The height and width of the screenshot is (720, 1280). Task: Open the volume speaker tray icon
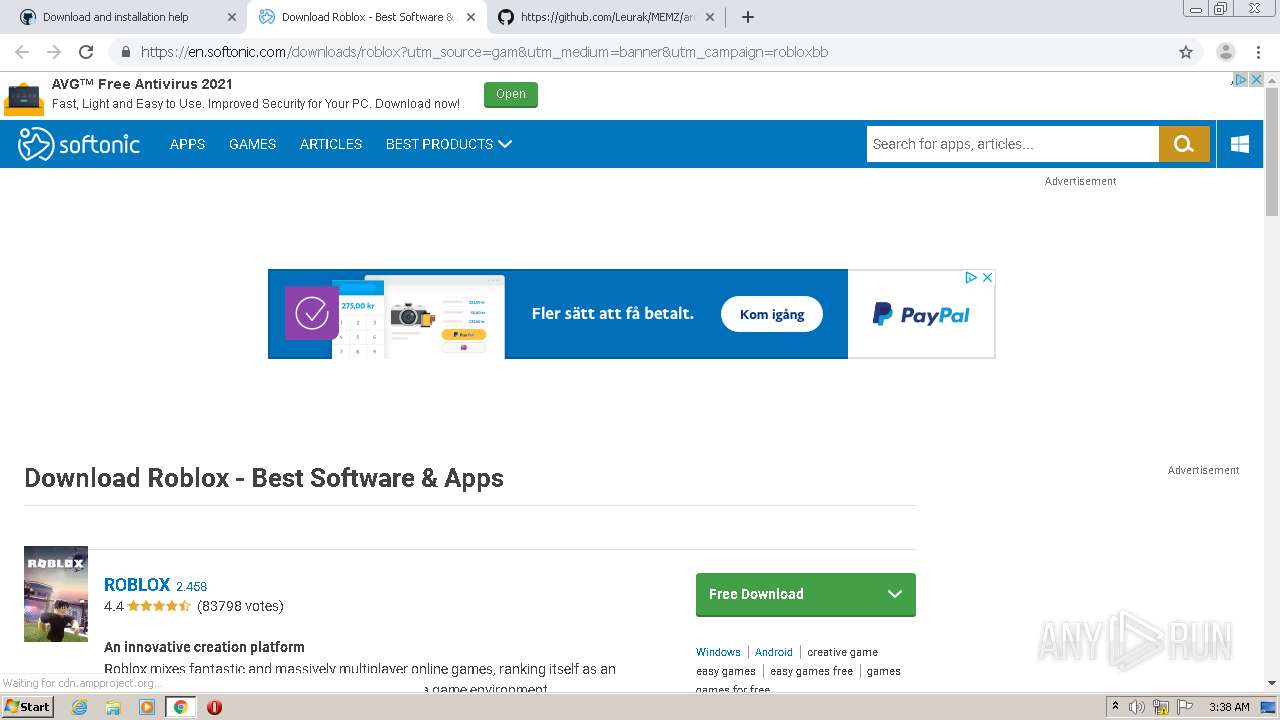pos(1137,707)
